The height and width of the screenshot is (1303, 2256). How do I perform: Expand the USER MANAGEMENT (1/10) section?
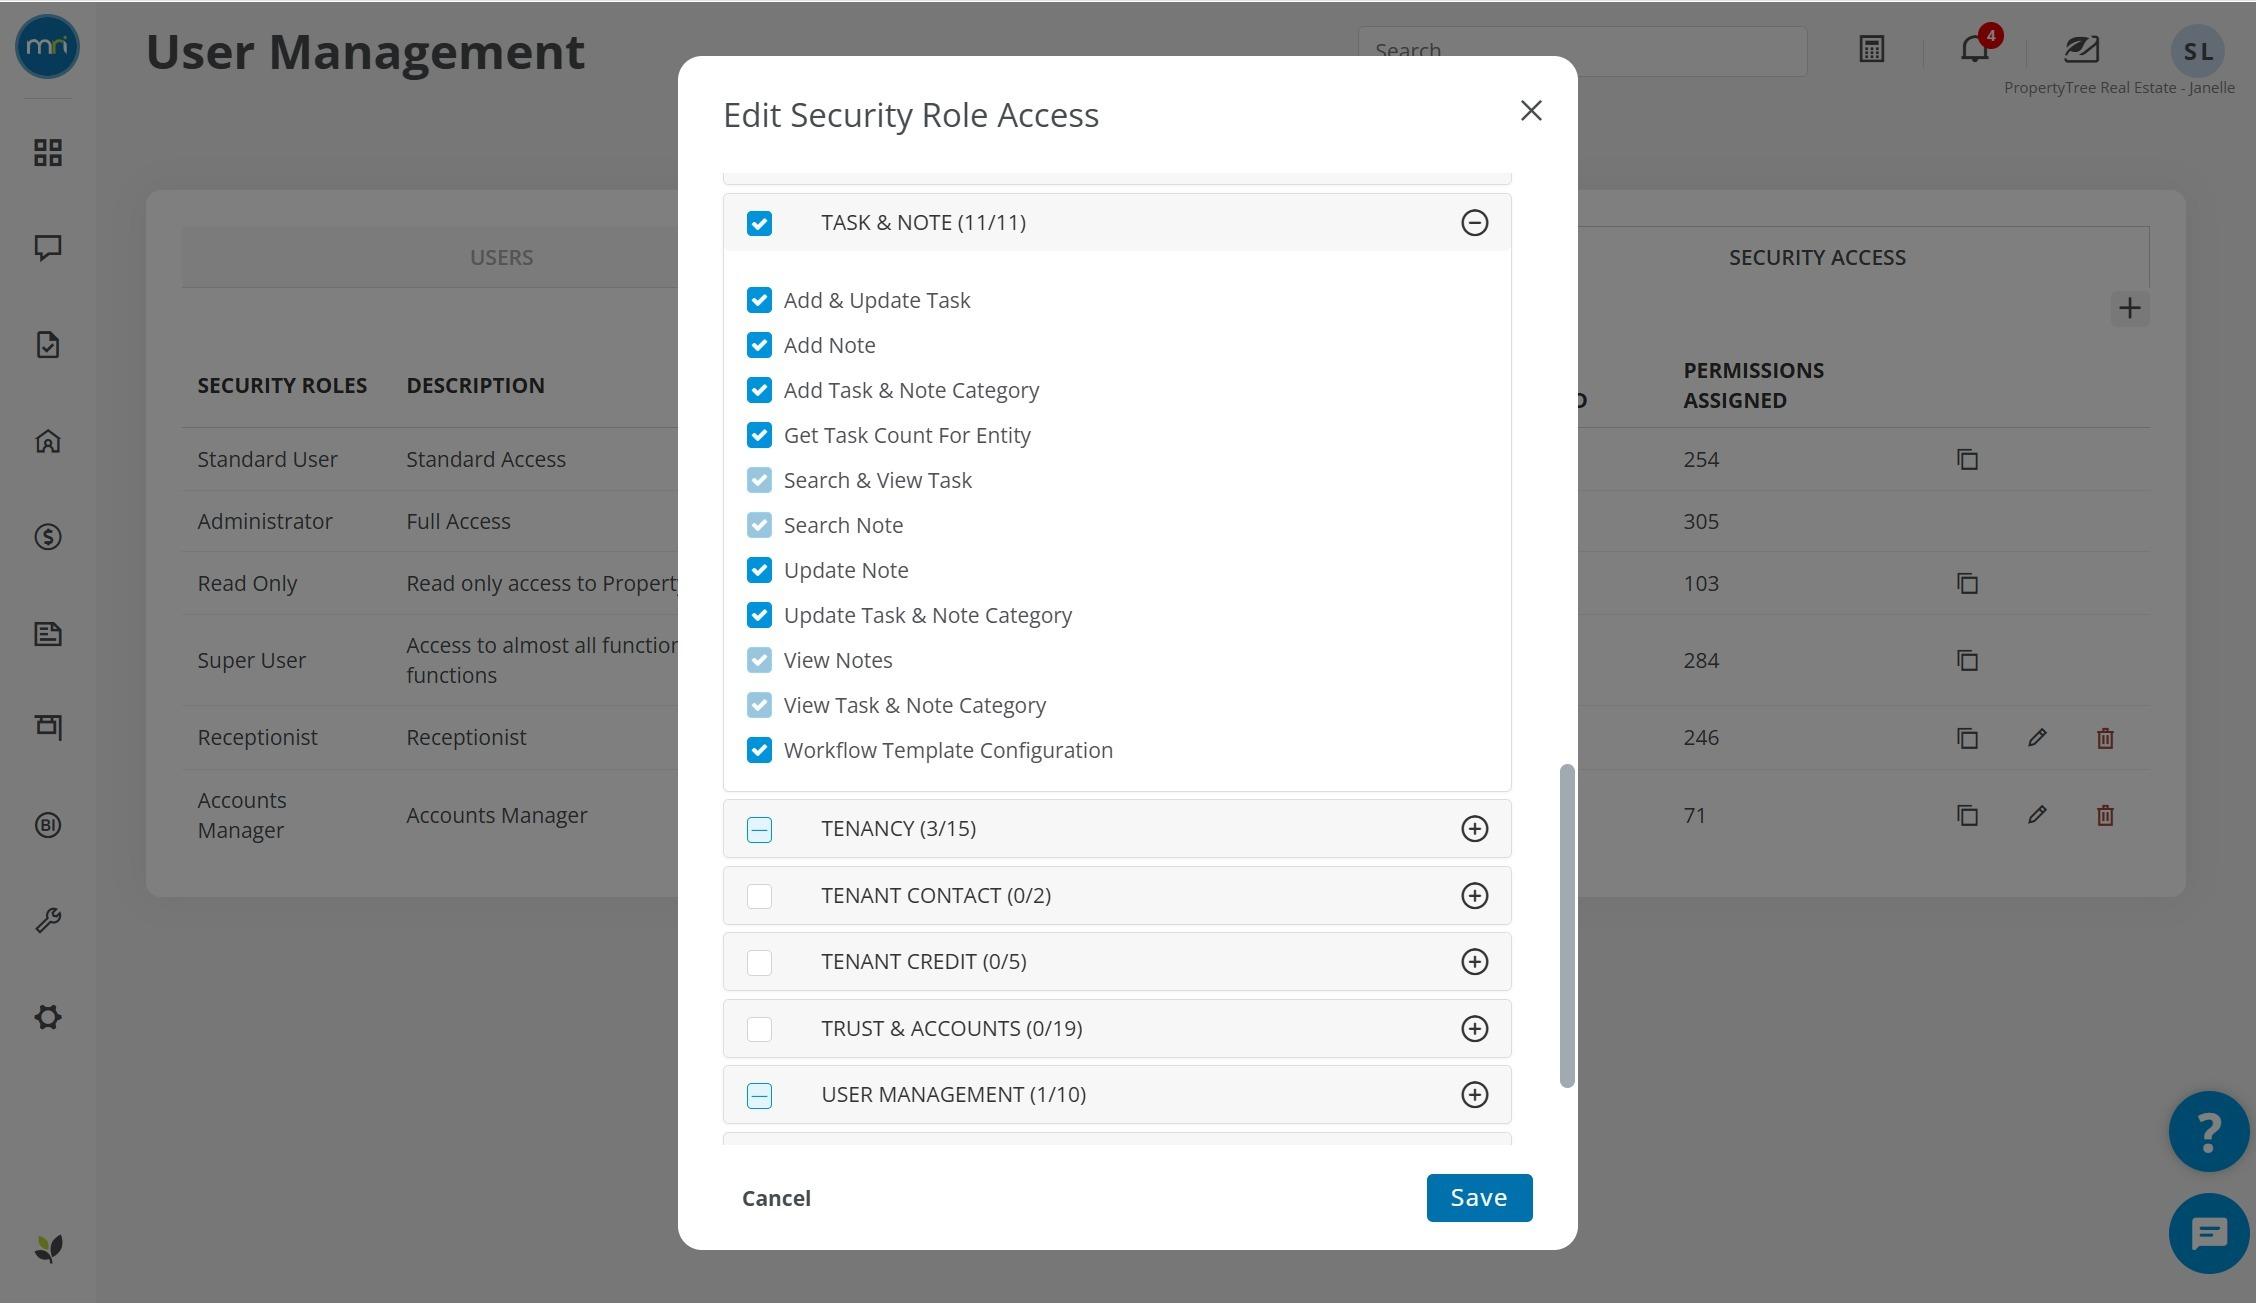pyautogui.click(x=1474, y=1095)
